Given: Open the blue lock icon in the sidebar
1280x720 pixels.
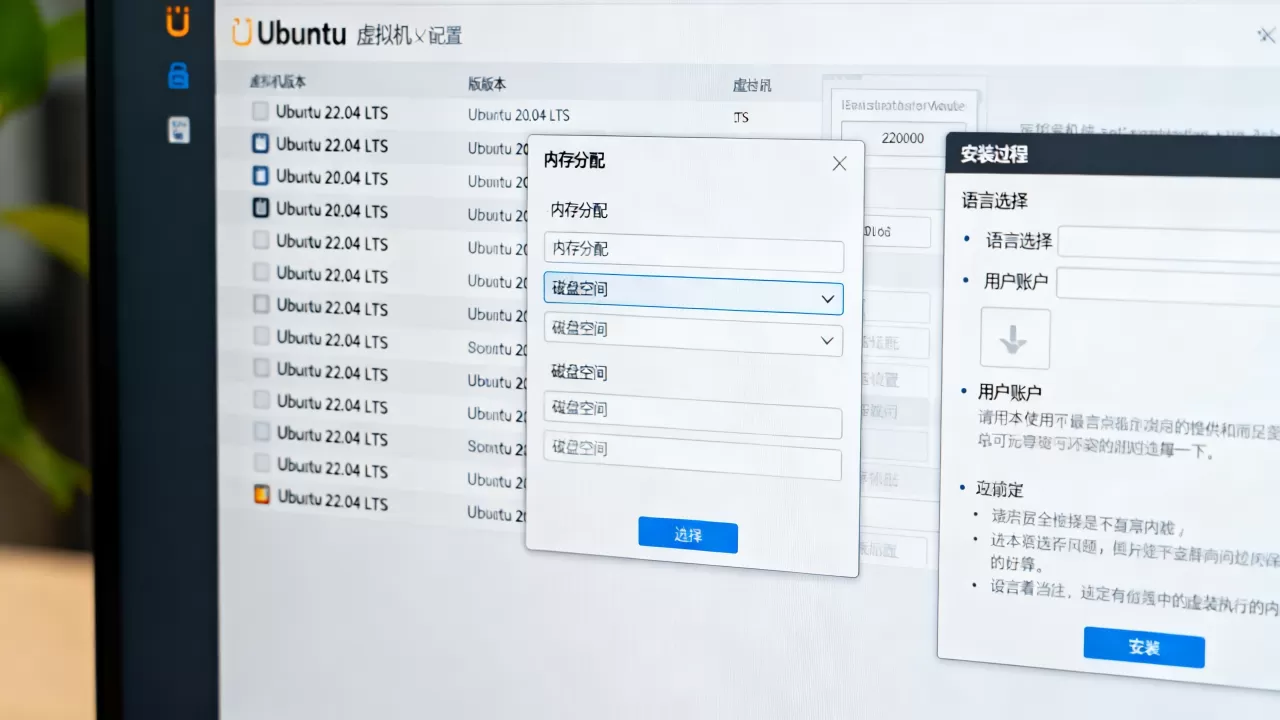Looking at the screenshot, I should pos(178,75).
